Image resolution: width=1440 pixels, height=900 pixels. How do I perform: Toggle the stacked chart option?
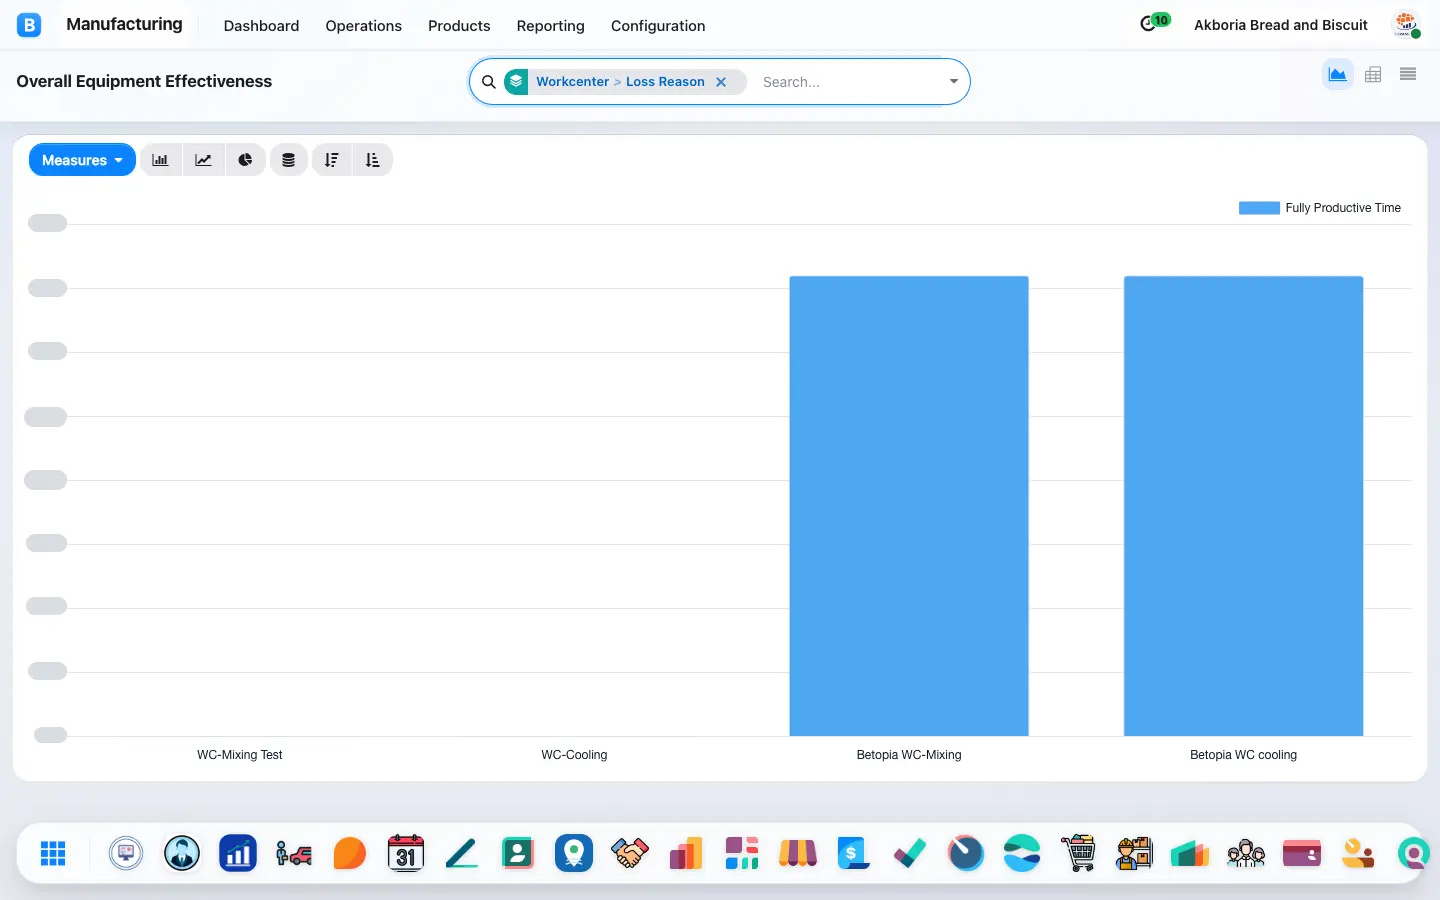[x=288, y=160]
